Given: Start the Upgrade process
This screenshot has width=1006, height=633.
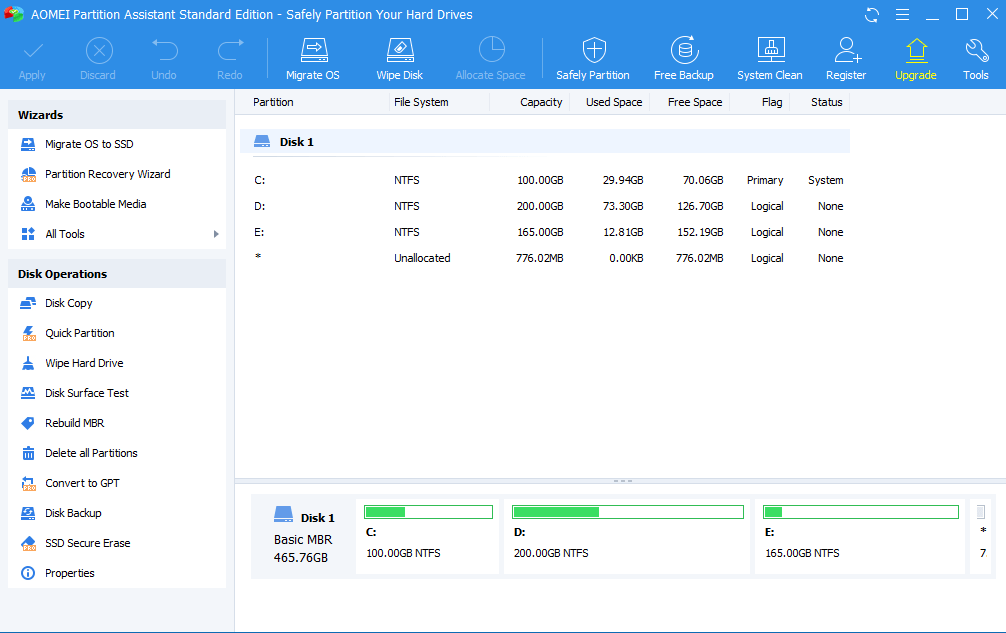Looking at the screenshot, I should tap(915, 55).
